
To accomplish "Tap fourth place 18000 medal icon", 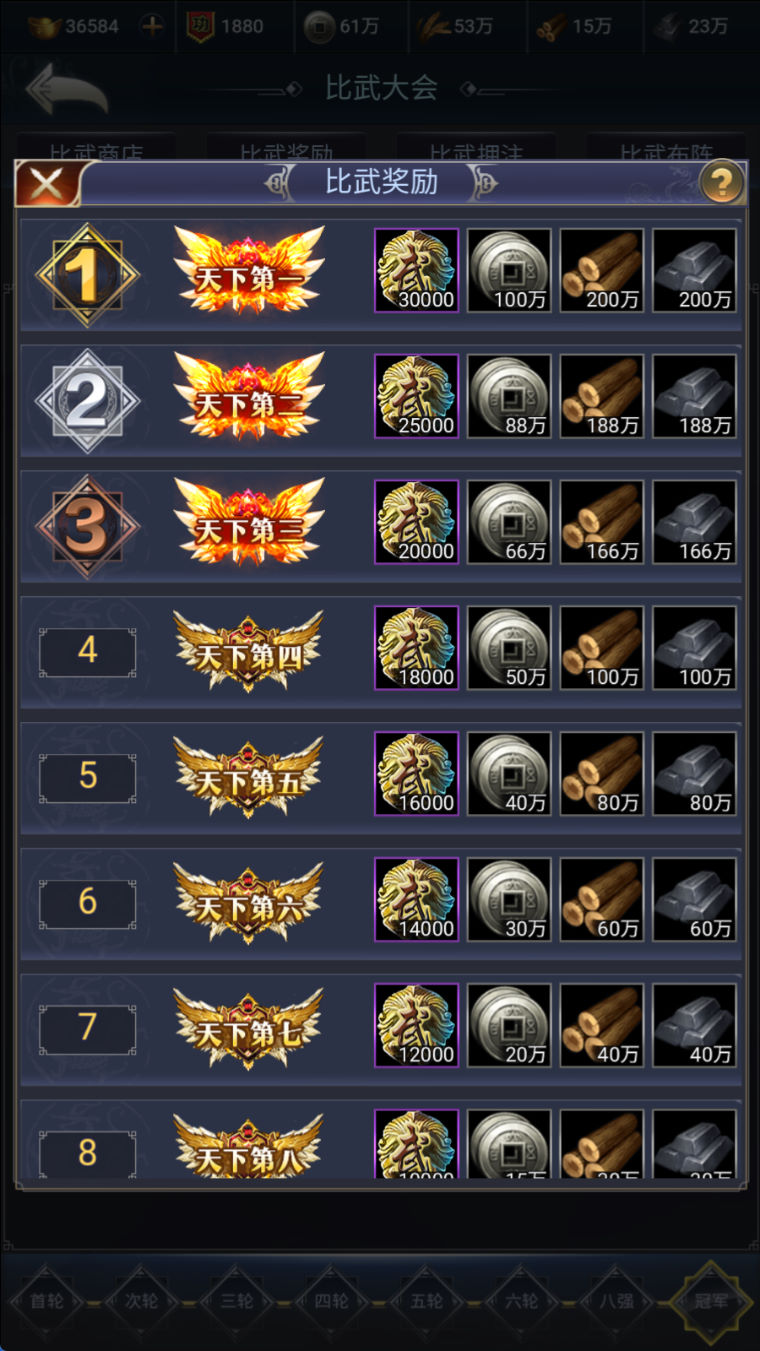I will (416, 649).
